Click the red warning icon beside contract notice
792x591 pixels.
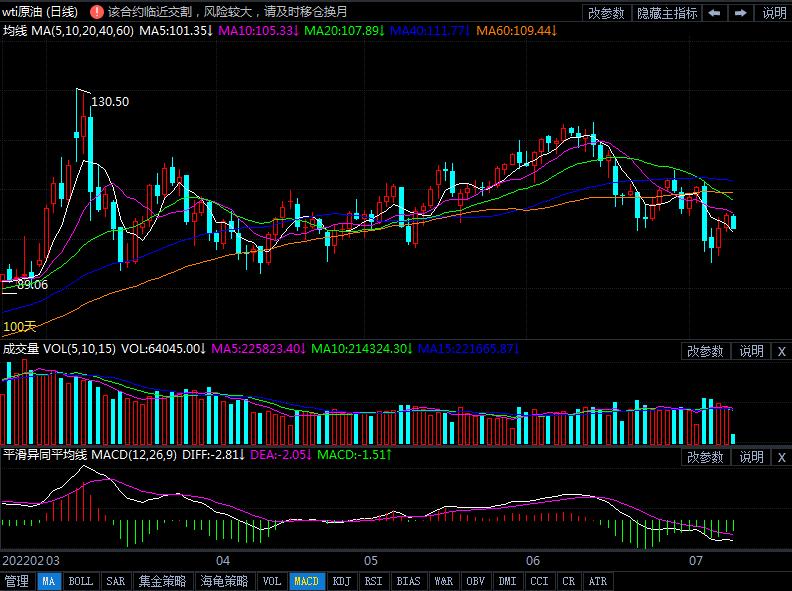[x=96, y=13]
